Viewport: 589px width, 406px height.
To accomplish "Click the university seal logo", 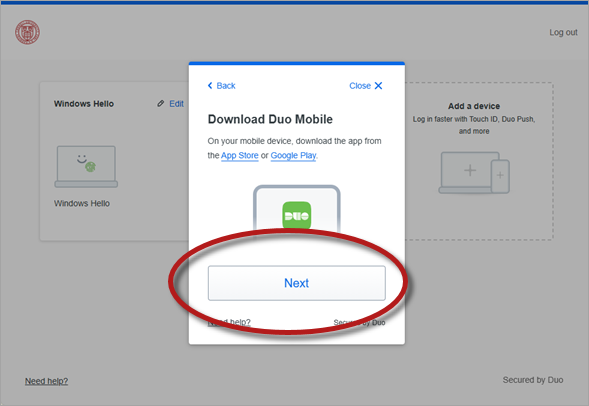I will click(27, 32).
